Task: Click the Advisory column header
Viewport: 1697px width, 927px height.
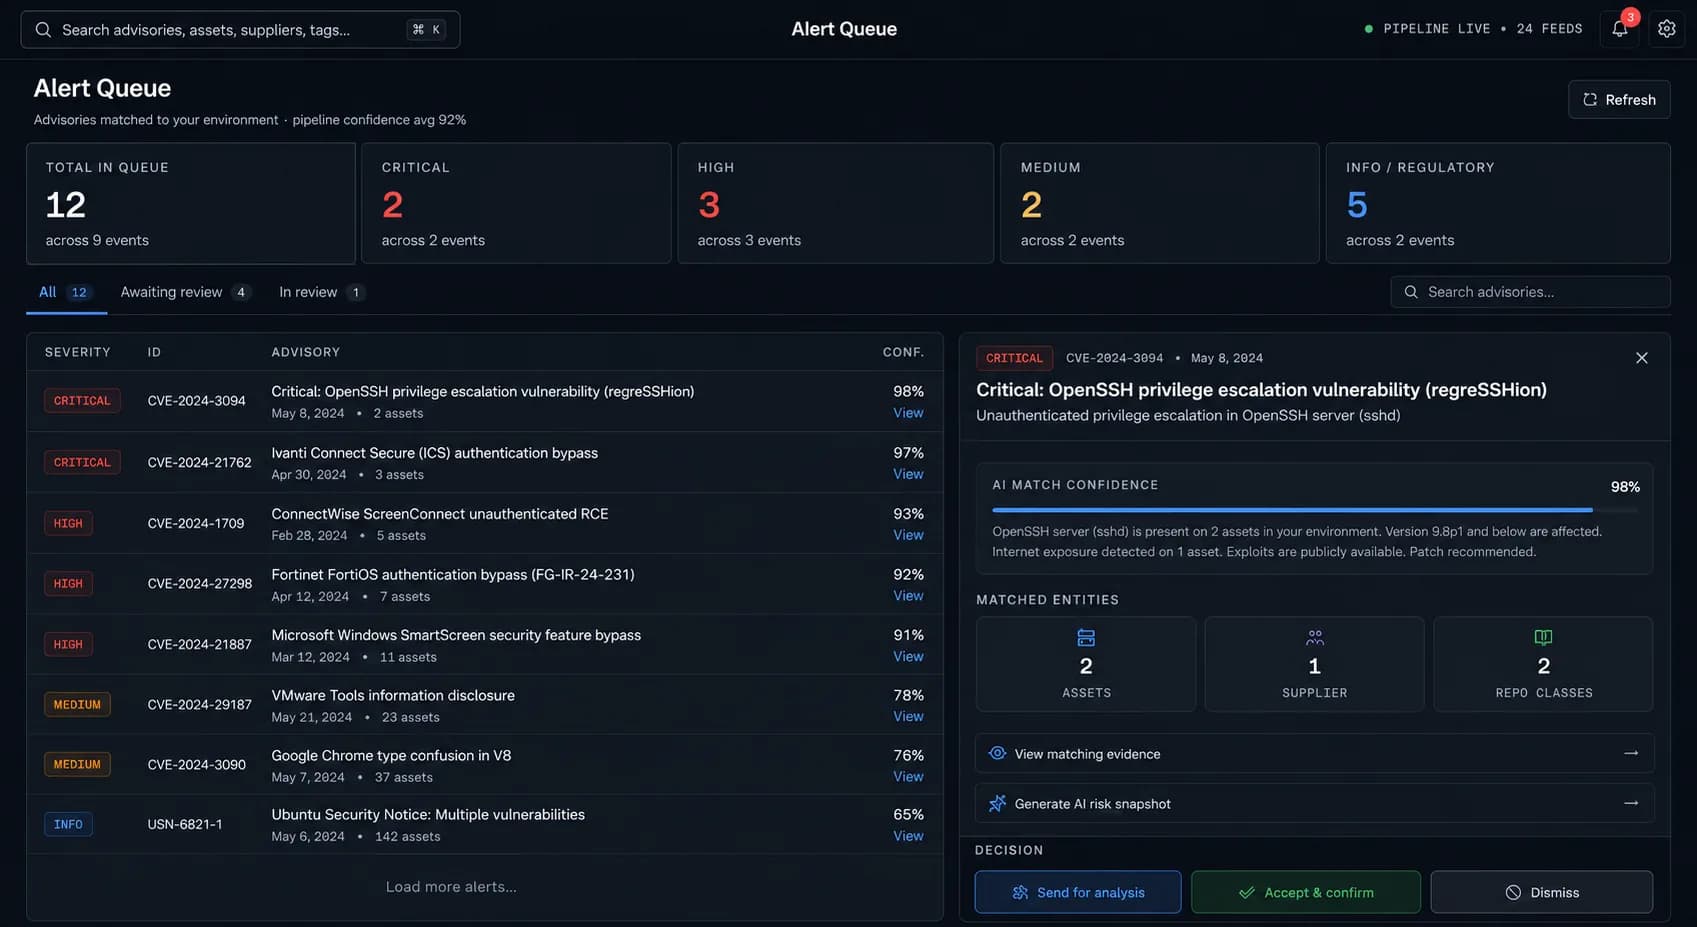Action: tap(306, 352)
